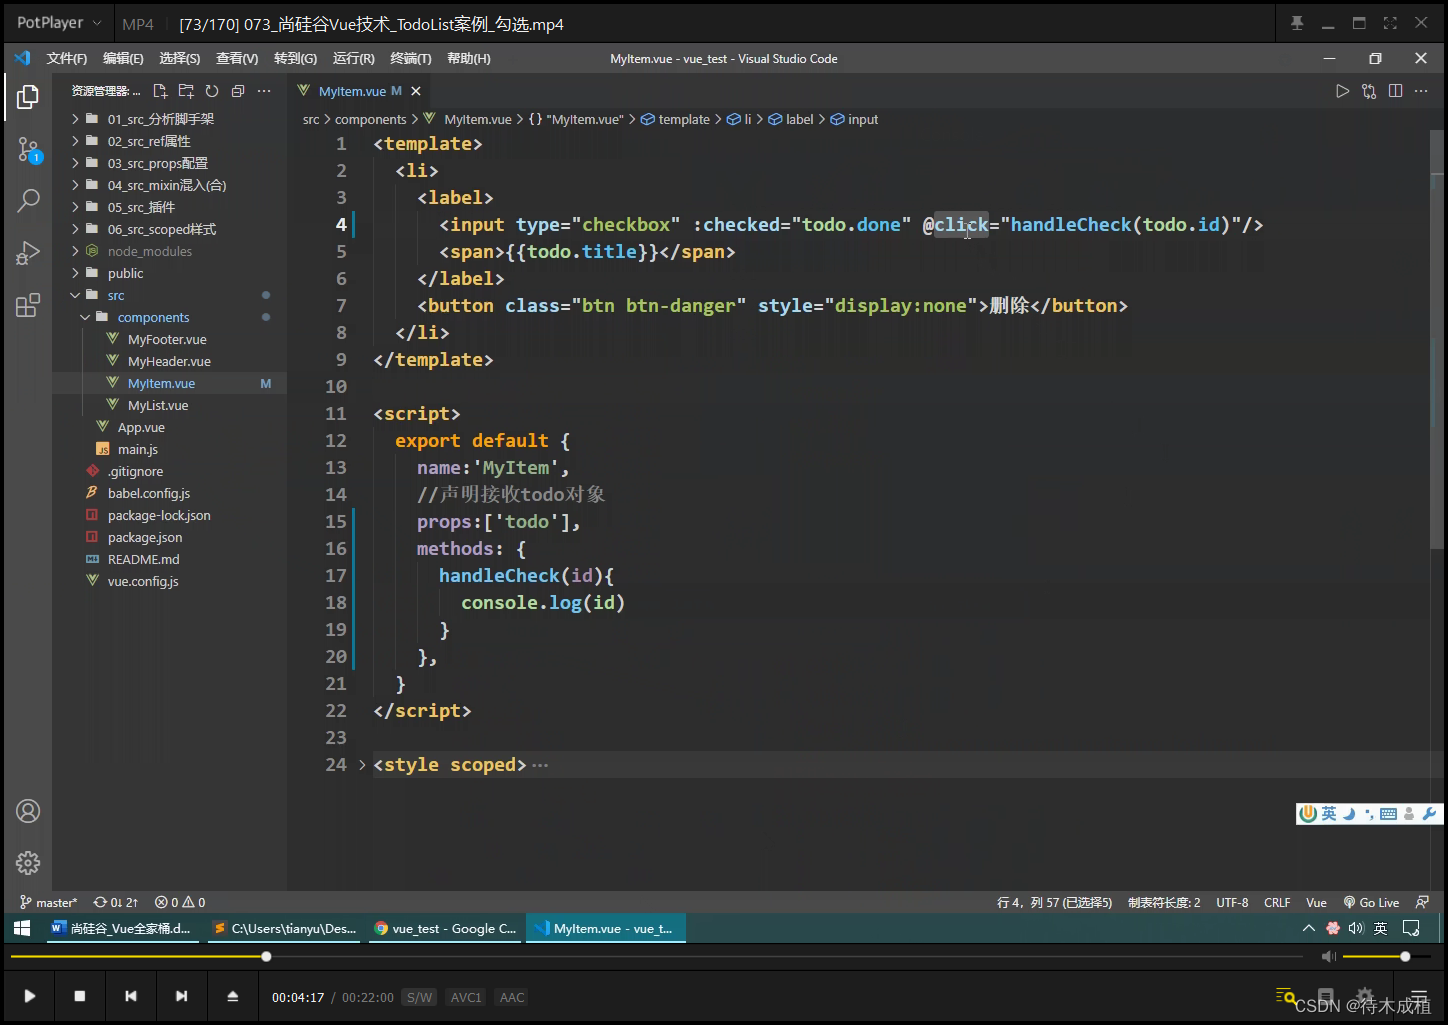This screenshot has height=1025, width=1448.
Task: Synchronize changes in status bar
Action: [116, 902]
